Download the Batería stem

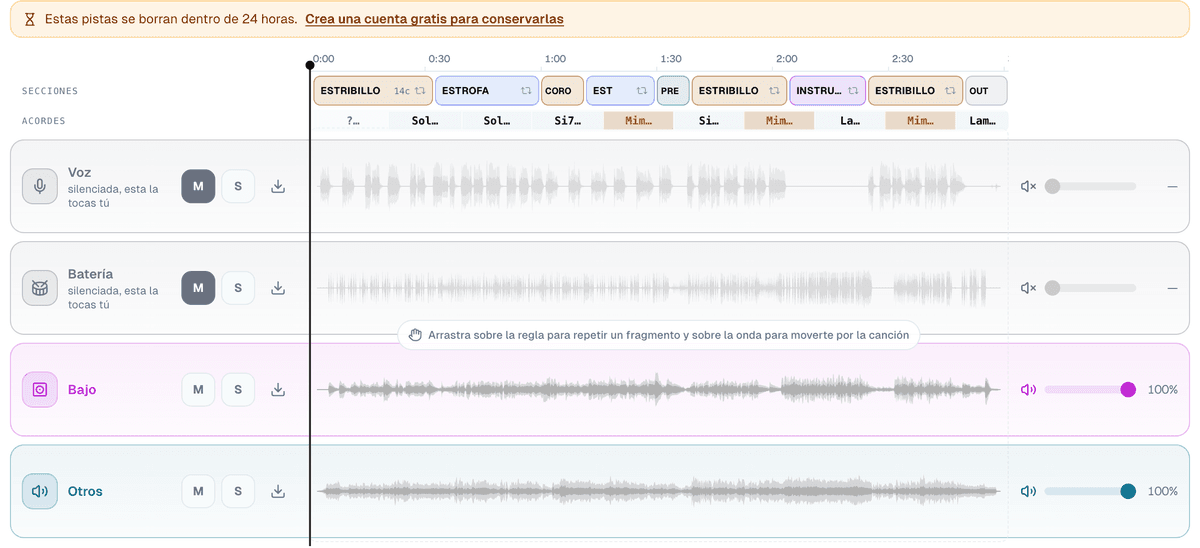tap(278, 288)
